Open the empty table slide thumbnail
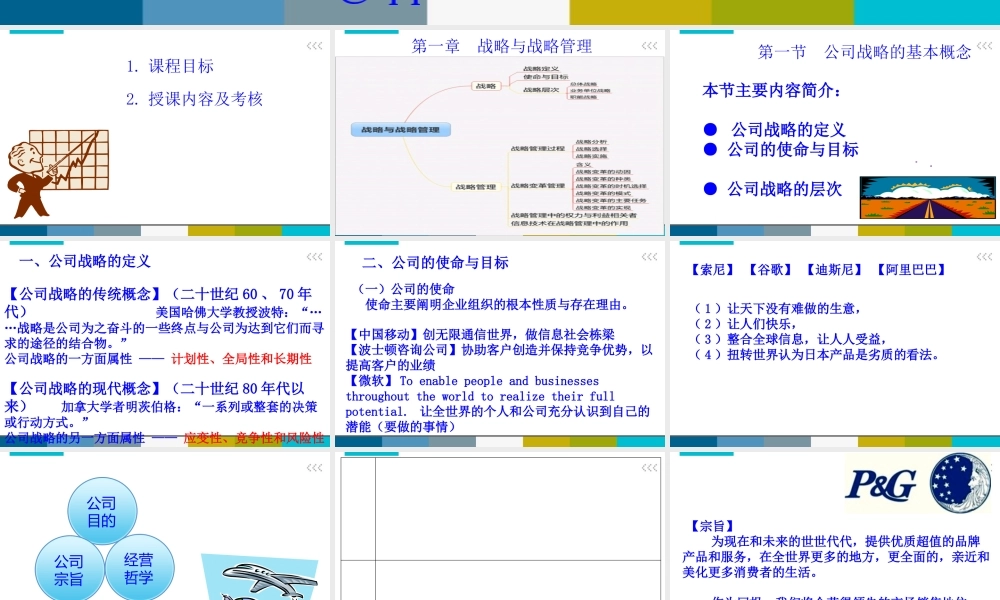 tap(500, 528)
